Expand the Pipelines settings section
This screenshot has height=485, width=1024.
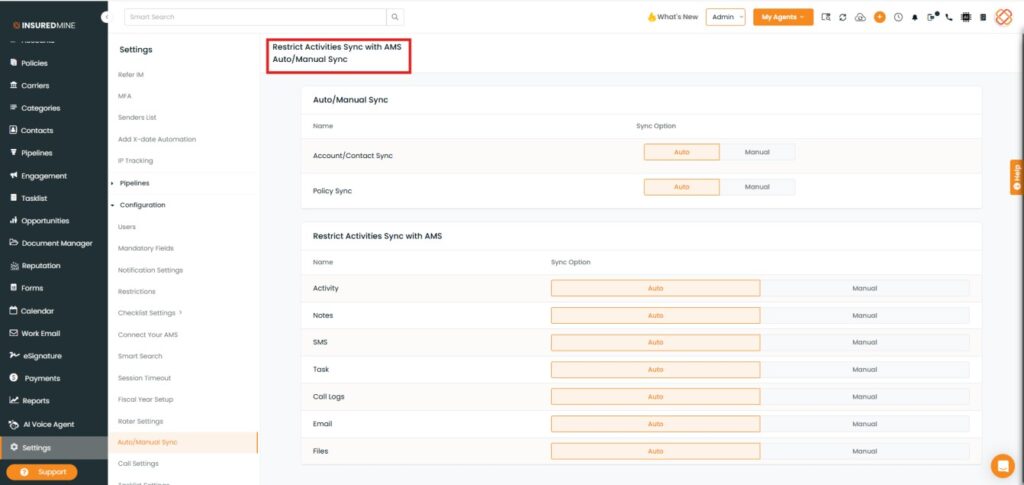tap(135, 183)
